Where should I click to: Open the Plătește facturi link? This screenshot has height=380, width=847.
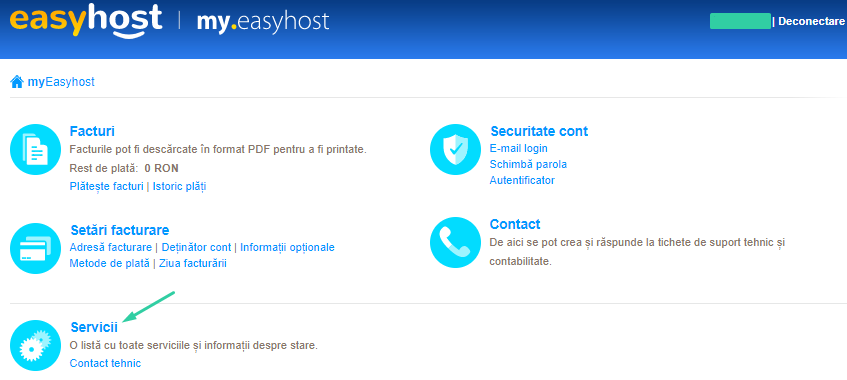[x=106, y=186]
